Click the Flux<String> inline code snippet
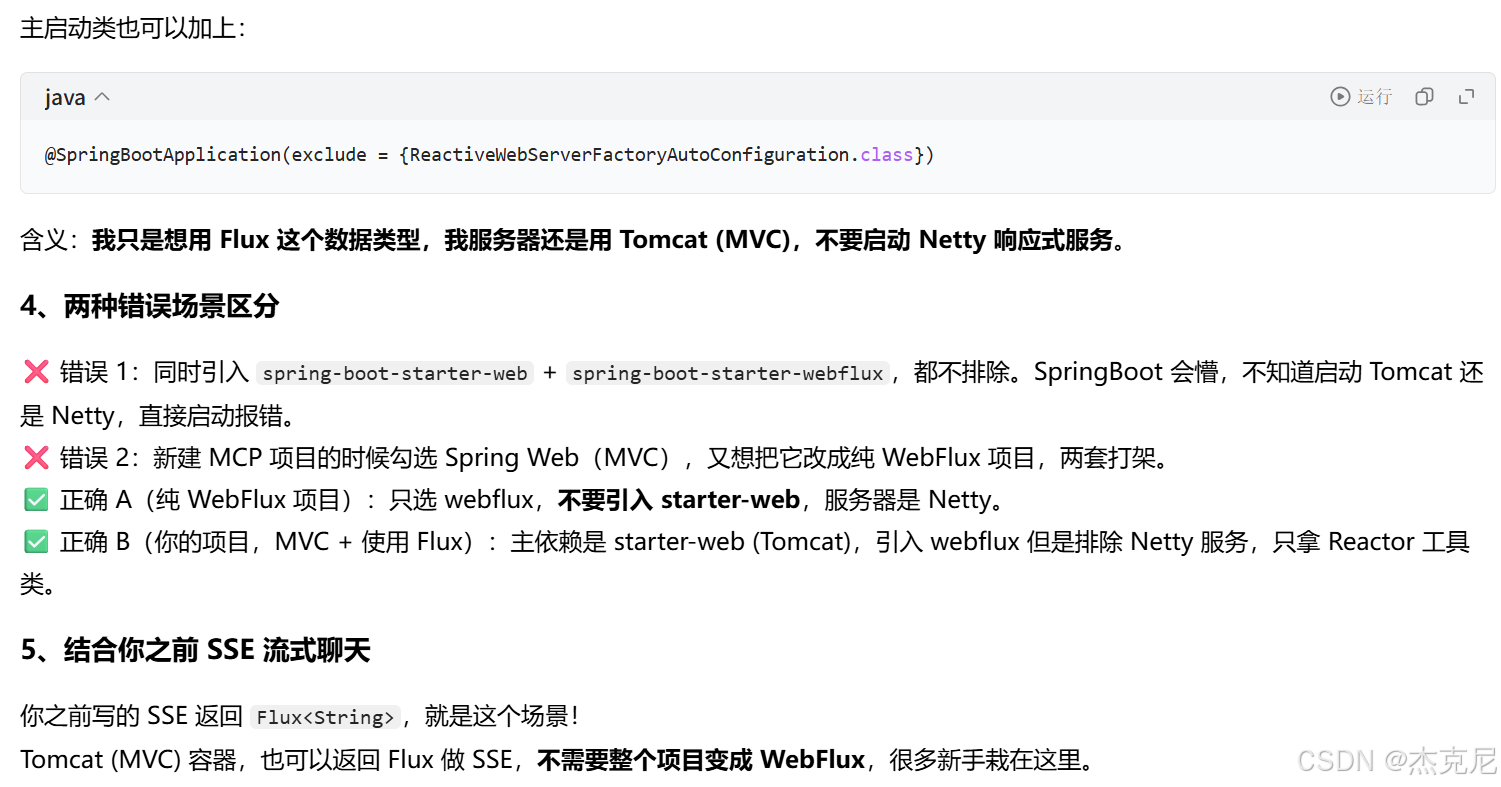 point(326,717)
